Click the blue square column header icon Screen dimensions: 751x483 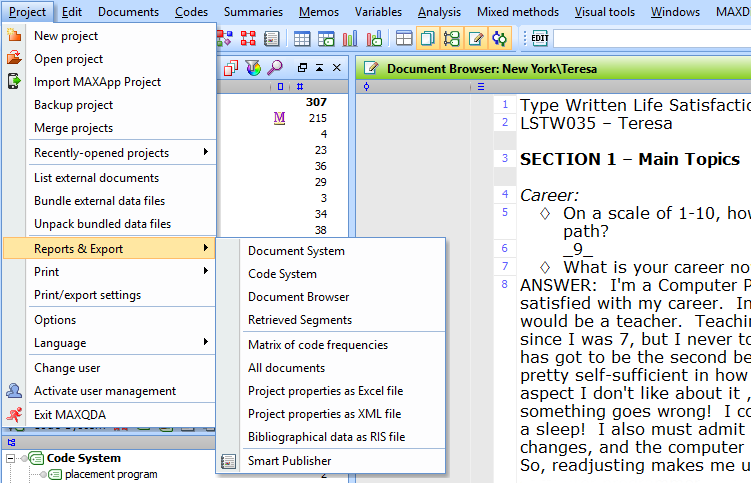pyautogui.click(x=280, y=87)
